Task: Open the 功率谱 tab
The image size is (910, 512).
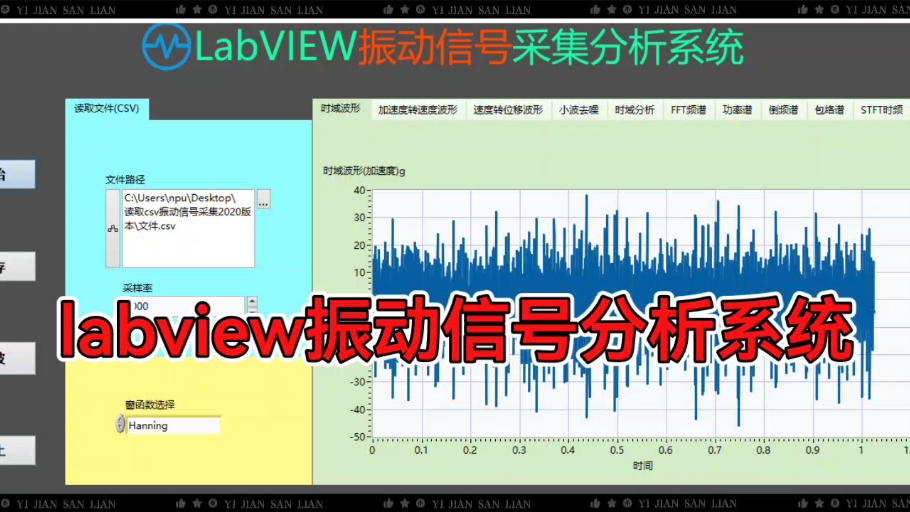Action: 737,110
